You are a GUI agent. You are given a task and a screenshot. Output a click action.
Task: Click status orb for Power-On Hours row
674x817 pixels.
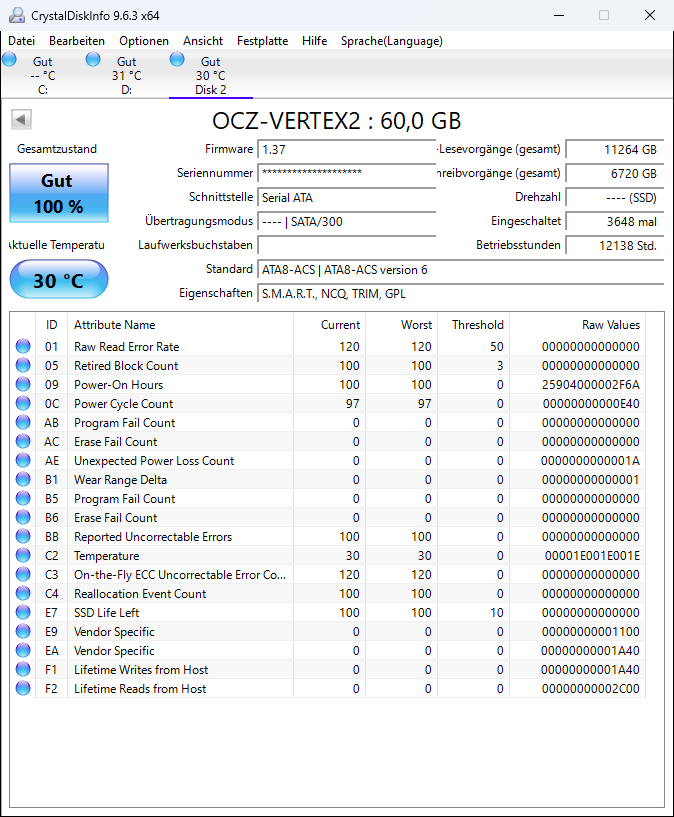[23, 384]
